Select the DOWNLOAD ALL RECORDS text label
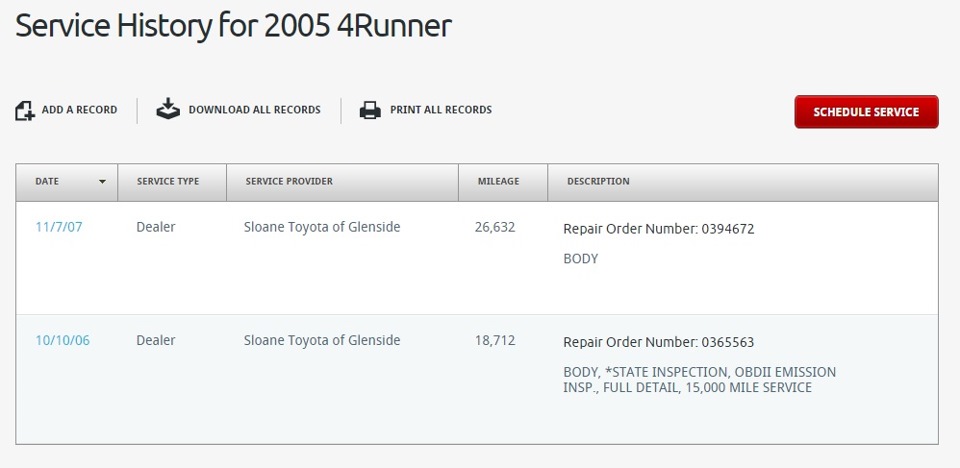 pos(255,110)
